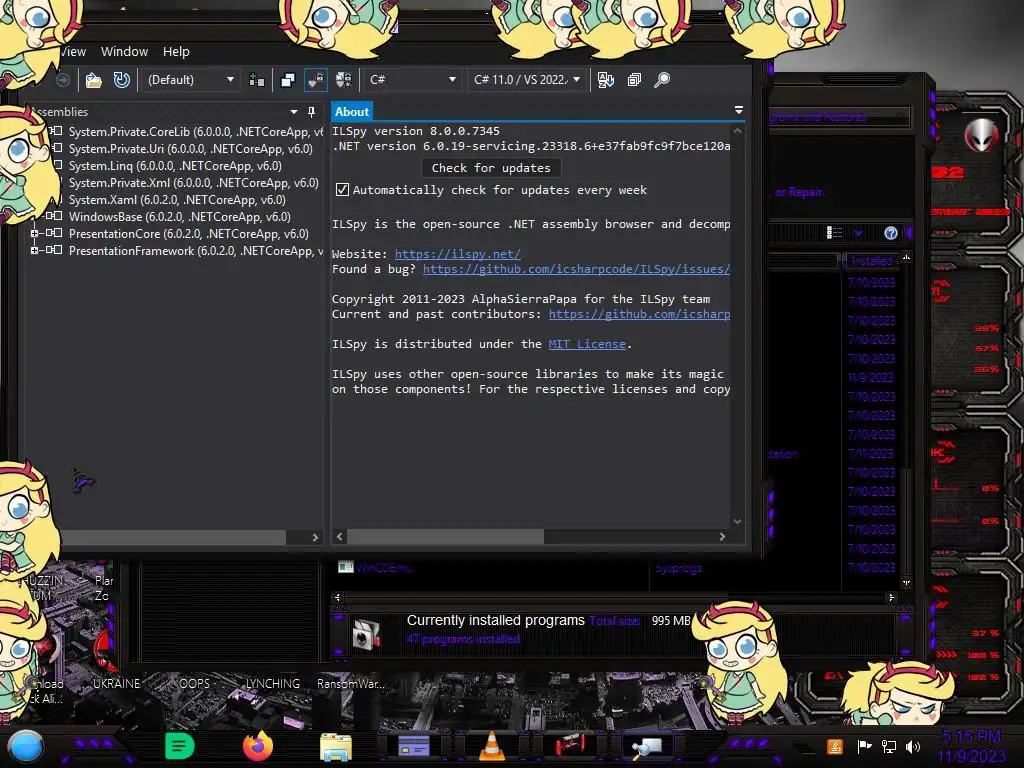Click the Forward navigation arrow in ILSpy toolbar
The image size is (1024, 768).
tap(63, 80)
